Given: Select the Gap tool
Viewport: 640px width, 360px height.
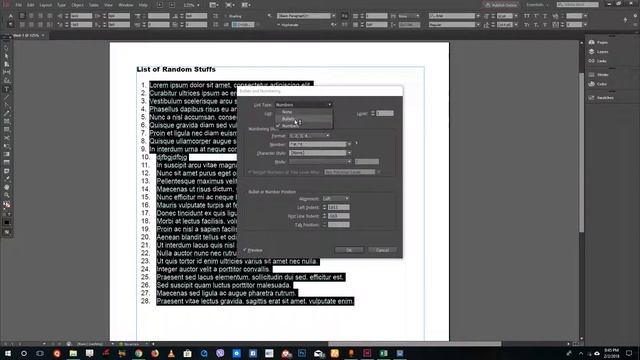Looking at the screenshot, I should tap(7, 72).
